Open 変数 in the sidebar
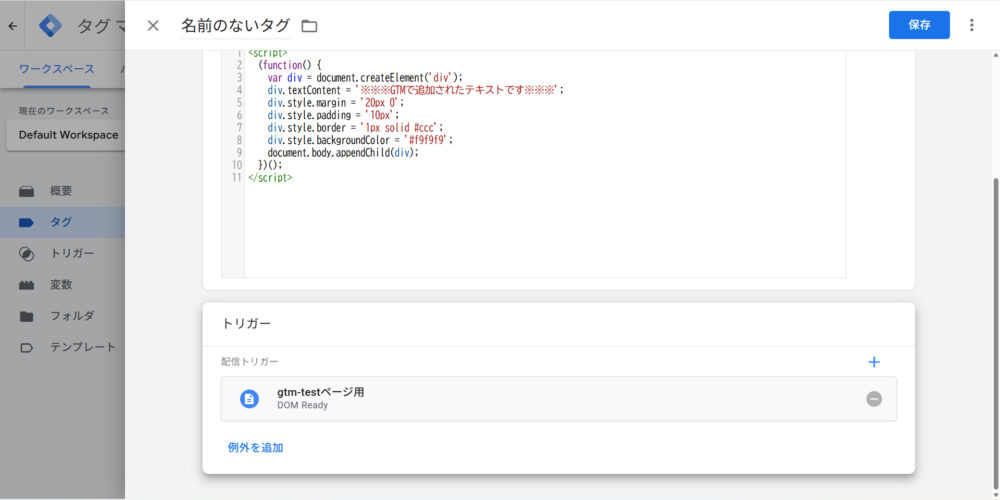 pyautogui.click(x=60, y=285)
